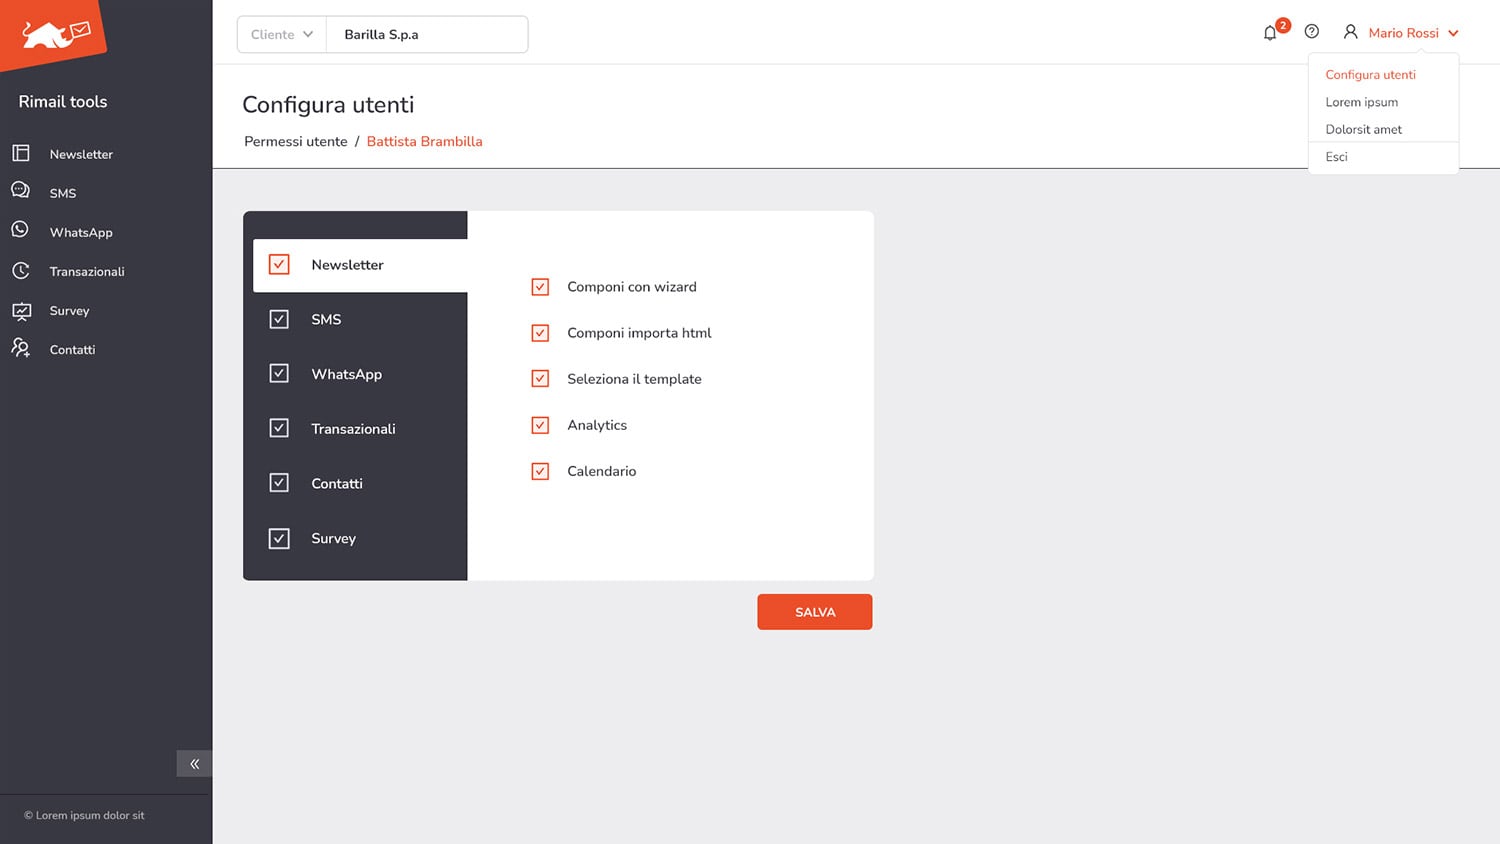This screenshot has width=1500, height=844.
Task: Collapse the sidebar with double chevron
Action: tap(195, 764)
